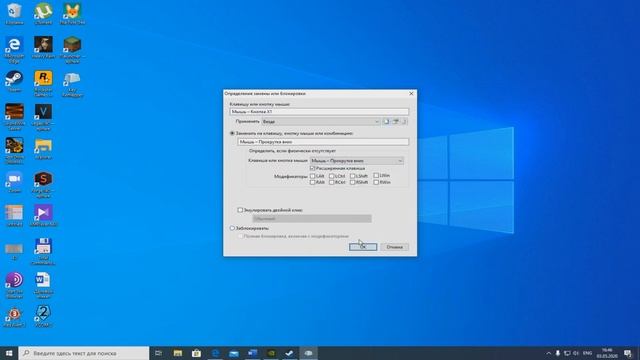Toggle the extended key checkbox

click(313, 168)
